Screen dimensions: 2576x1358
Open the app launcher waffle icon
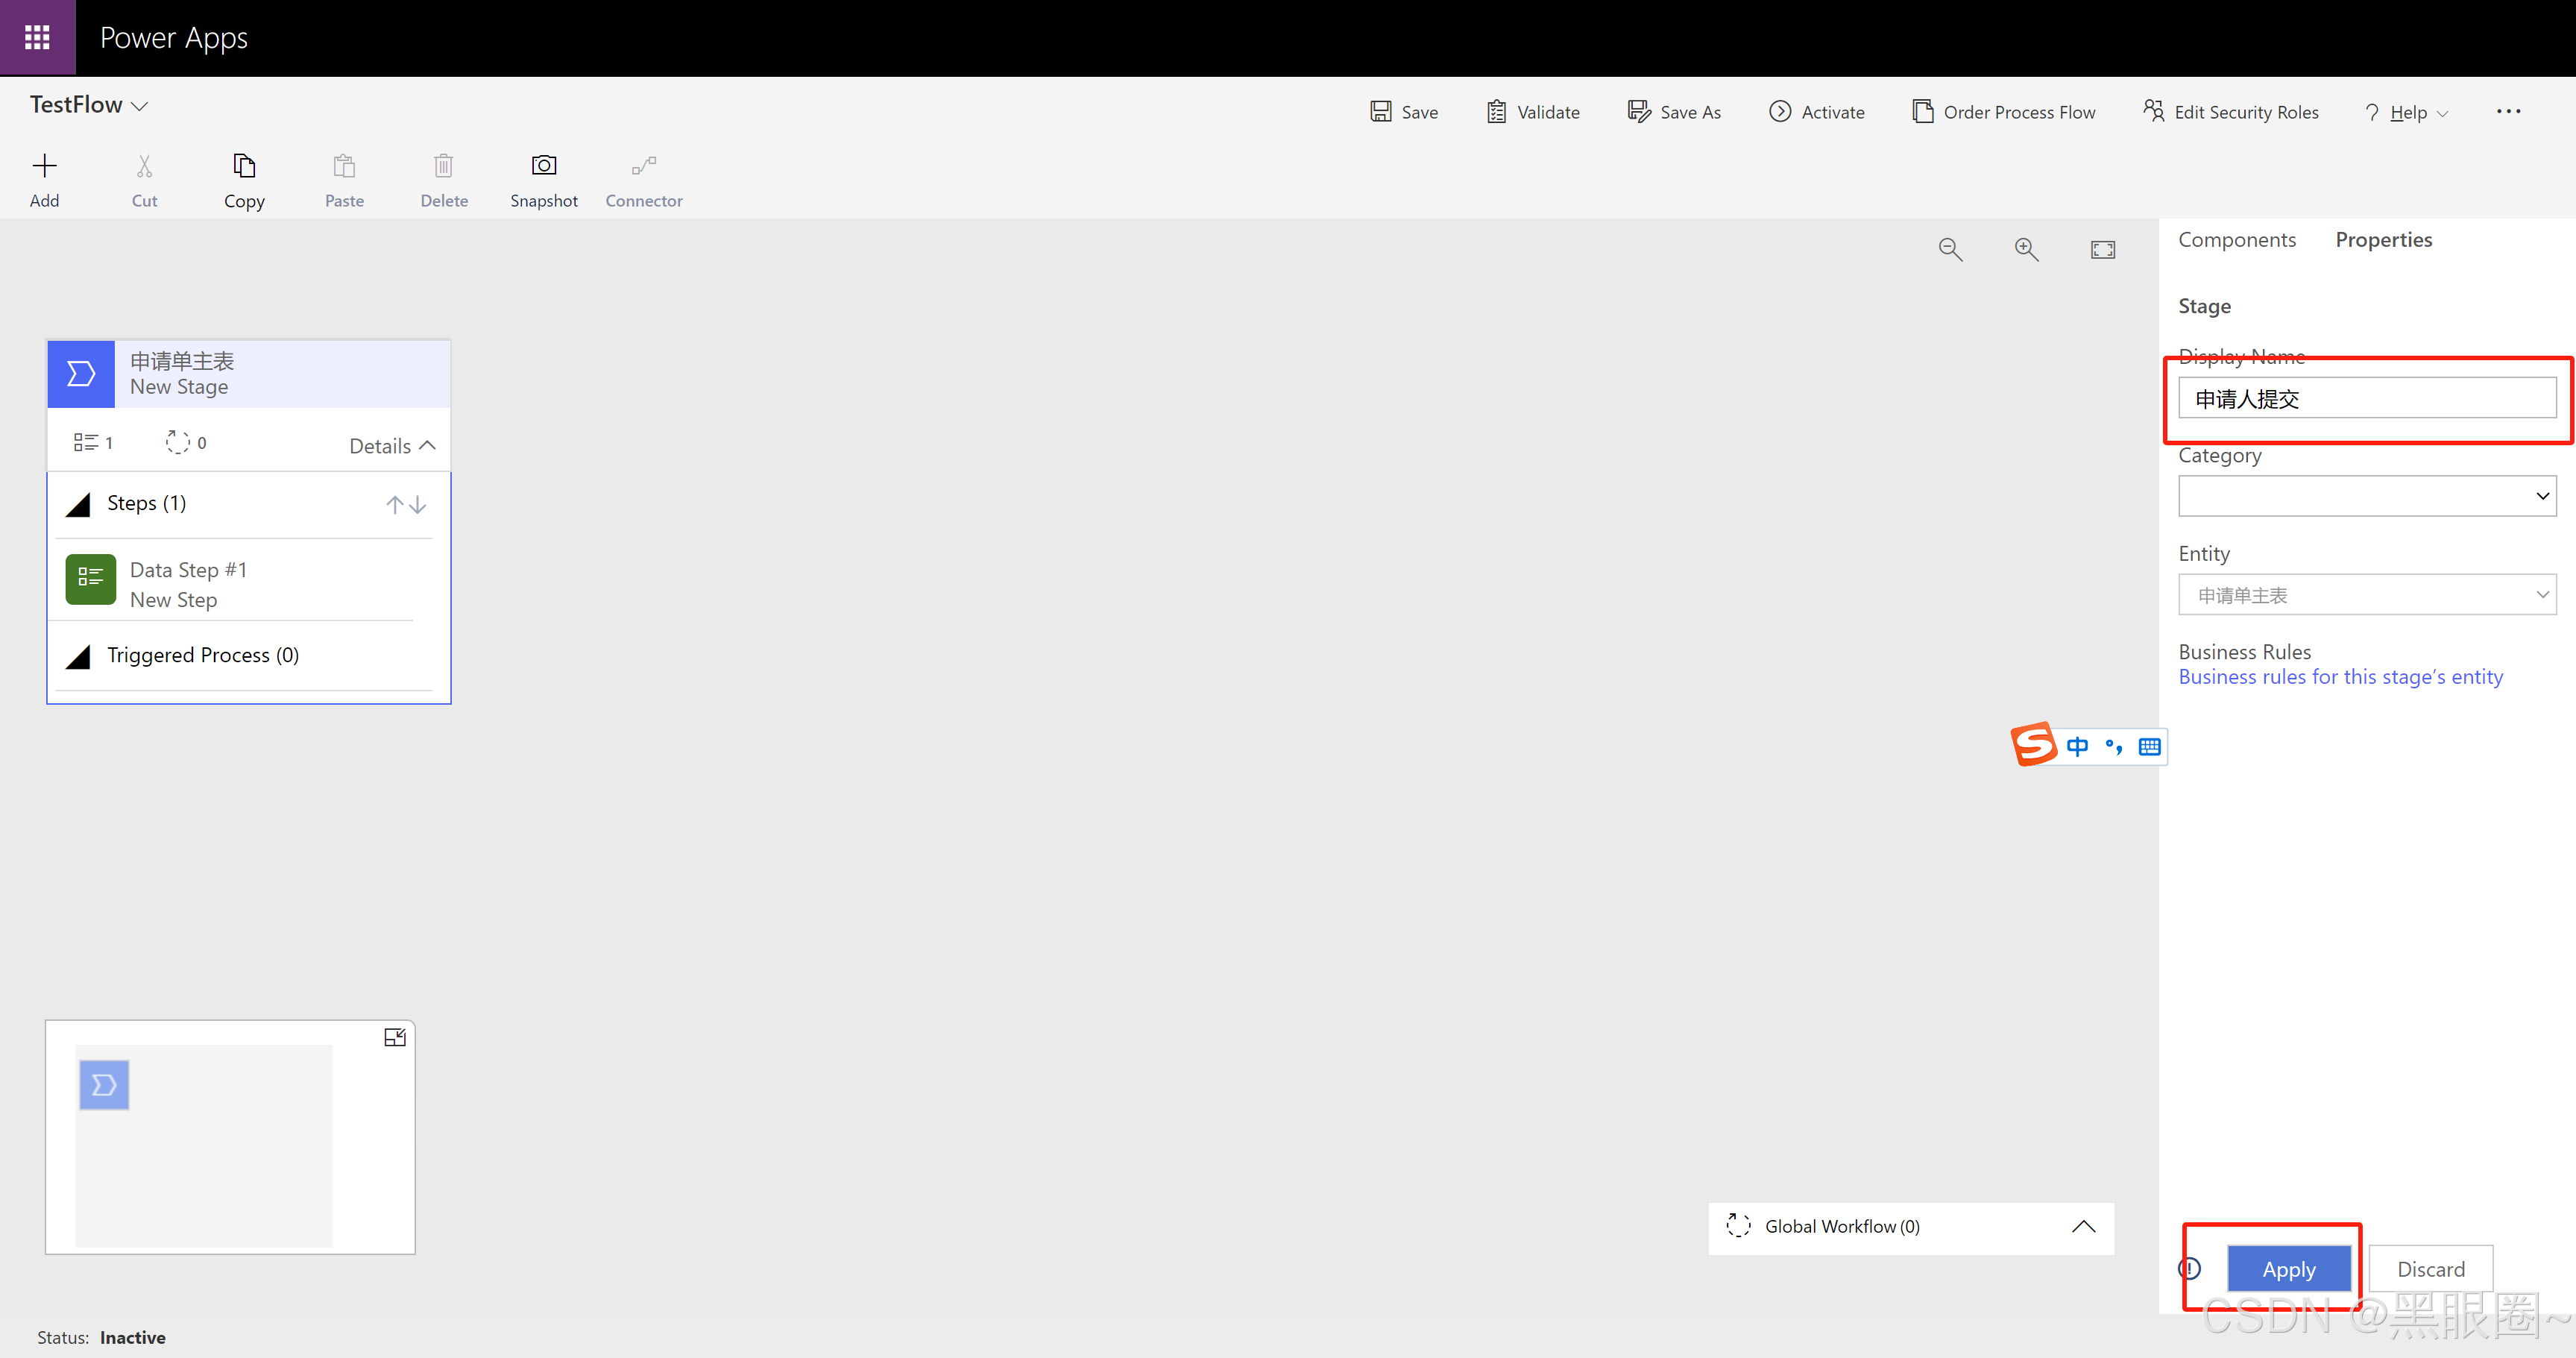coord(37,37)
